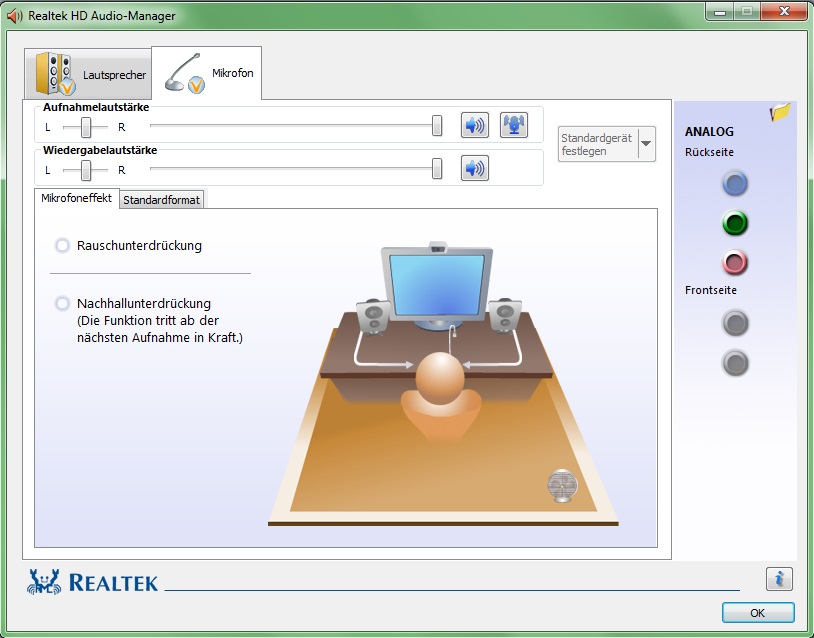The image size is (814, 638).
Task: Open the Mikrofoneffekt sub-tab
Action: 76,198
